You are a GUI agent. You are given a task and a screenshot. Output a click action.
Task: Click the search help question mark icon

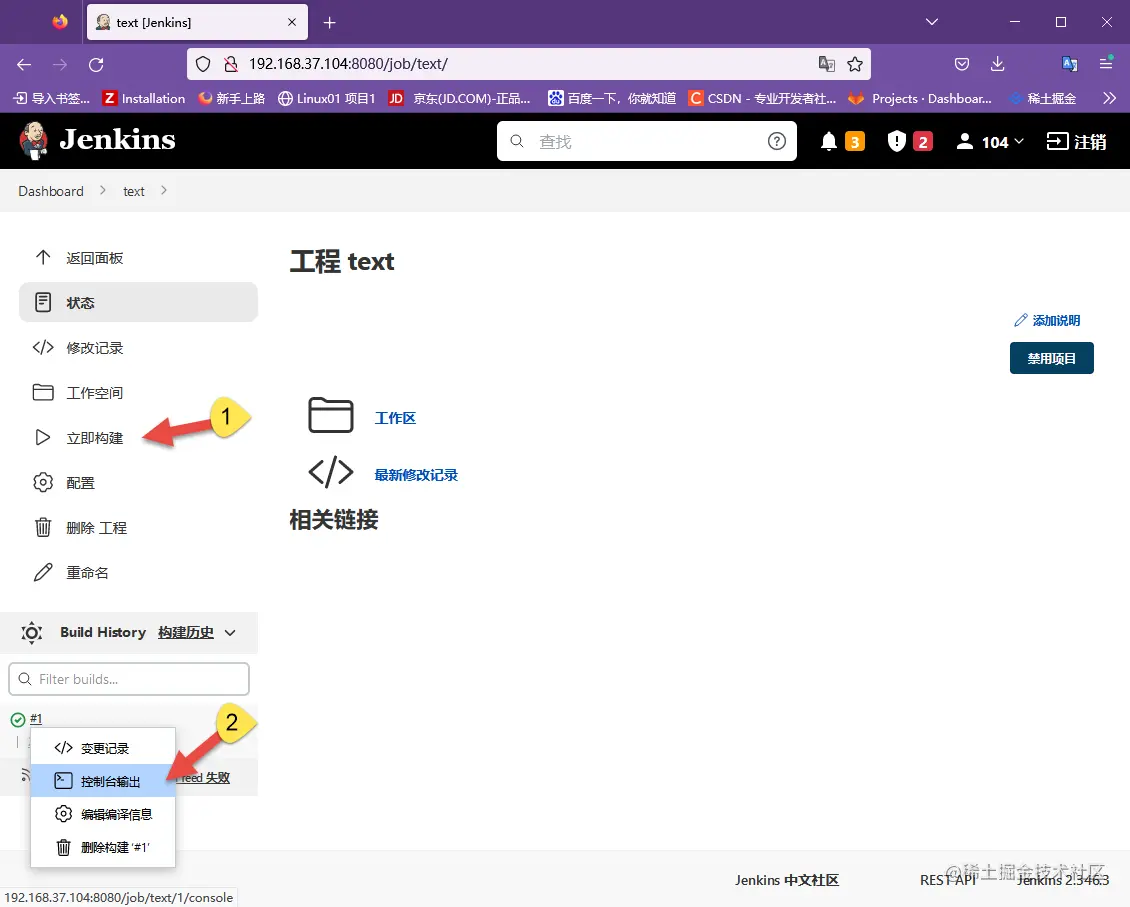[777, 141]
